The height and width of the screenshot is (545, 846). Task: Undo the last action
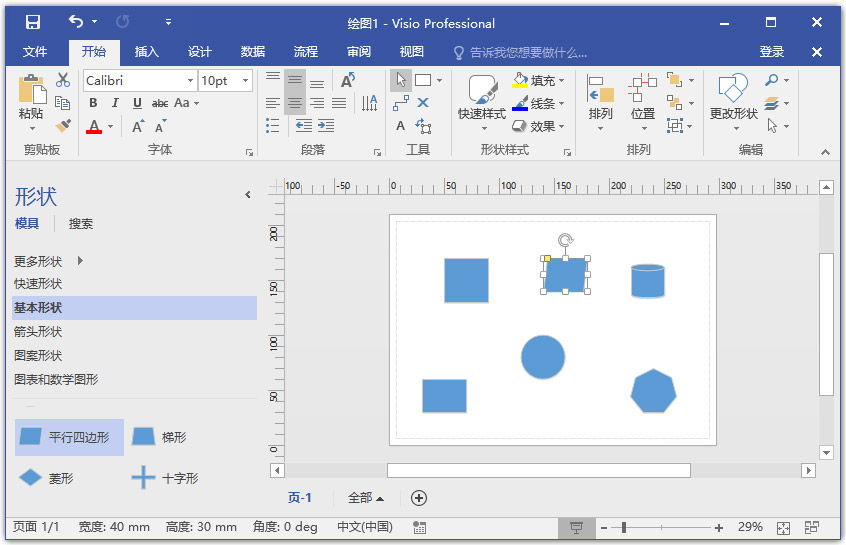coord(76,22)
